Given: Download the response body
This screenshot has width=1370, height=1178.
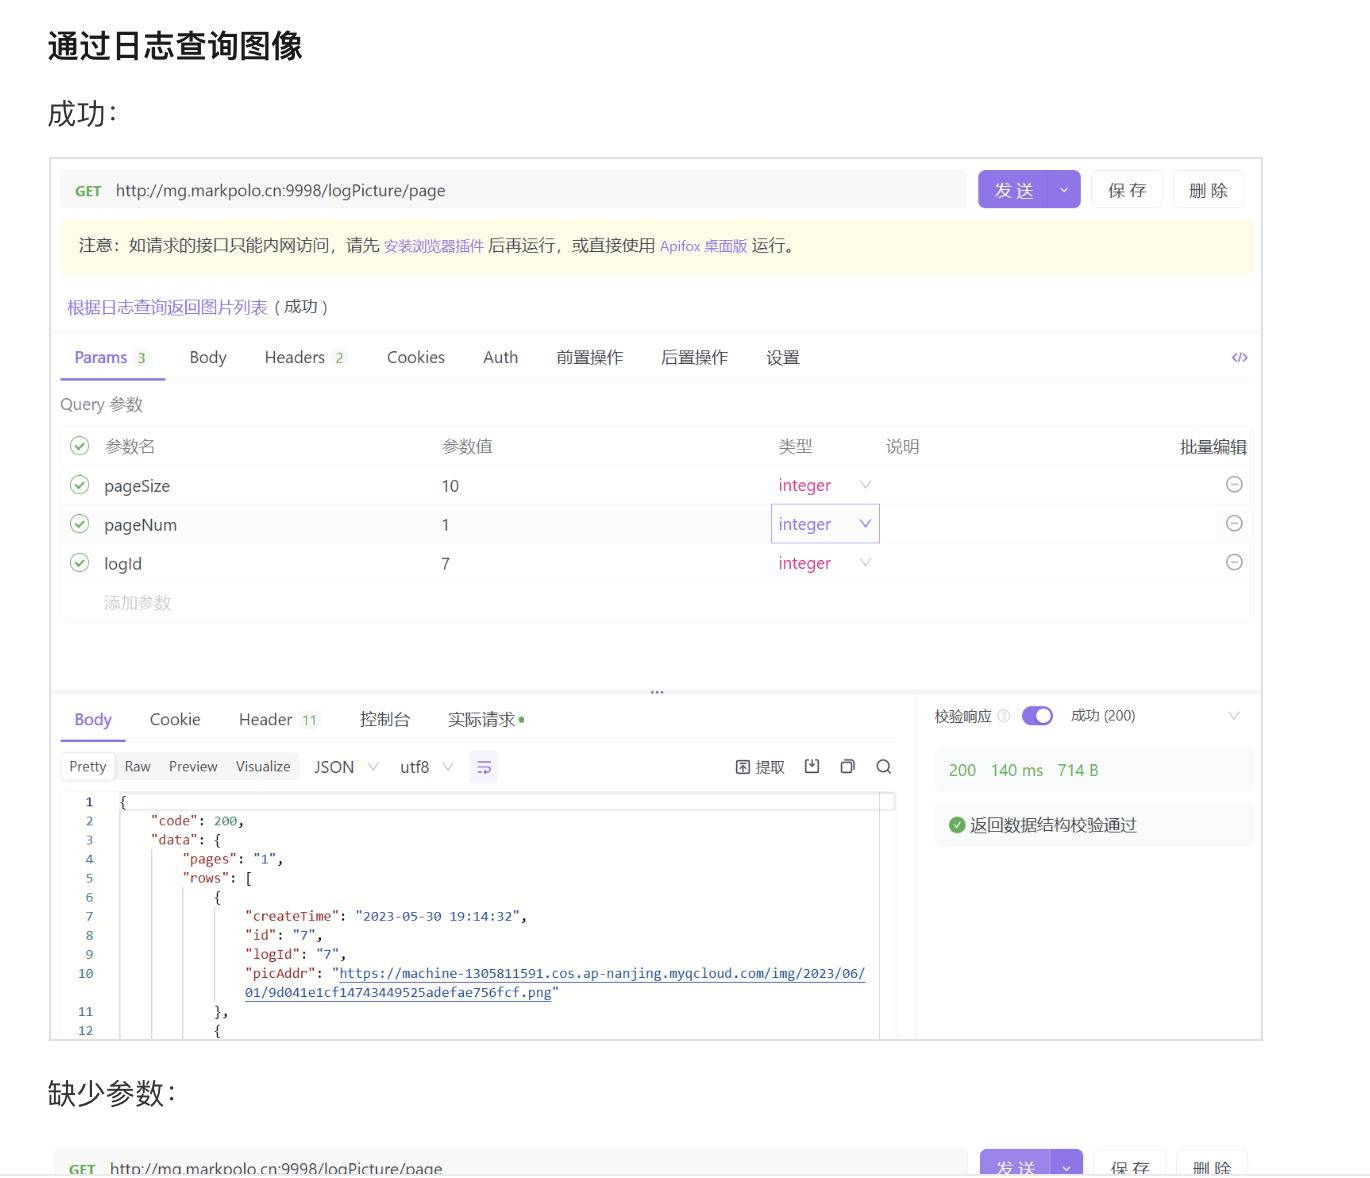Looking at the screenshot, I should (x=812, y=767).
